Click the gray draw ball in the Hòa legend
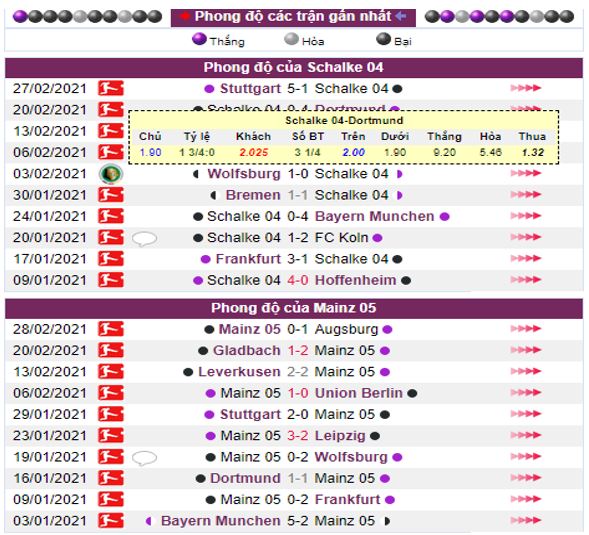 291,39
